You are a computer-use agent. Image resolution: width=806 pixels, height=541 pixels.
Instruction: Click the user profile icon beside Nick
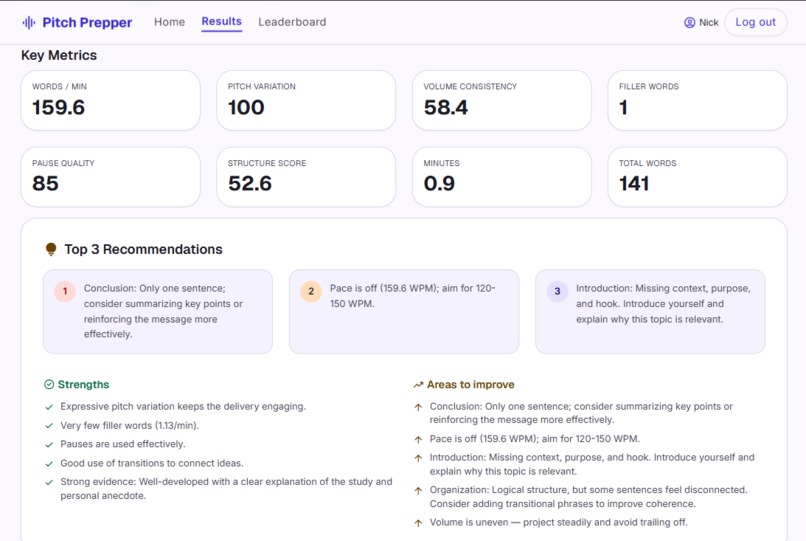[689, 23]
